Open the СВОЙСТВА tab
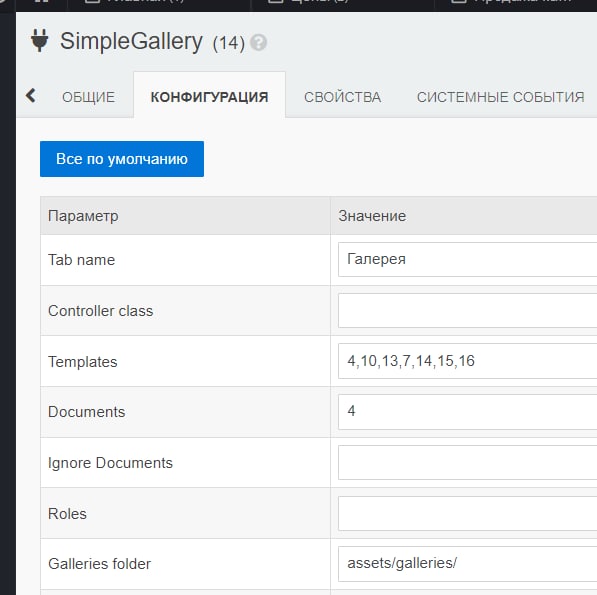597x595 pixels. [x=342, y=97]
